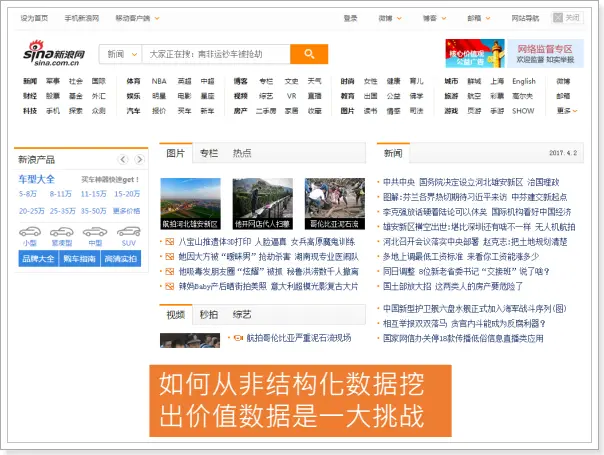Image resolution: width=604 pixels, height=455 pixels.
Task: Open the 更多价格 link
Action: point(126,211)
